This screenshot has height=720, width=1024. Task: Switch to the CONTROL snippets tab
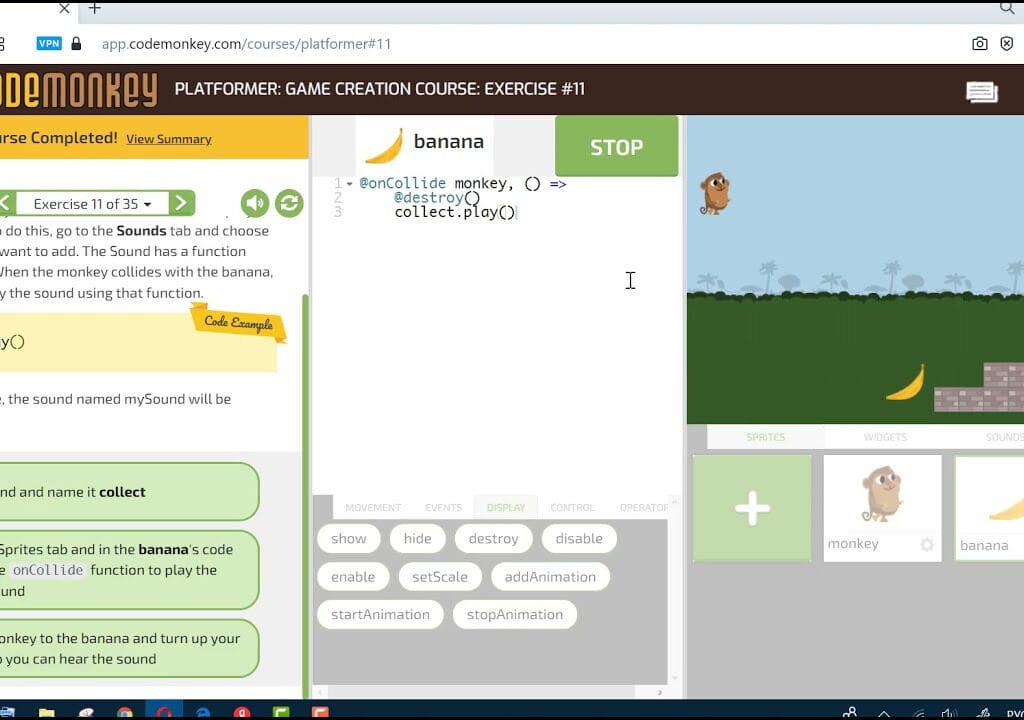tap(573, 508)
